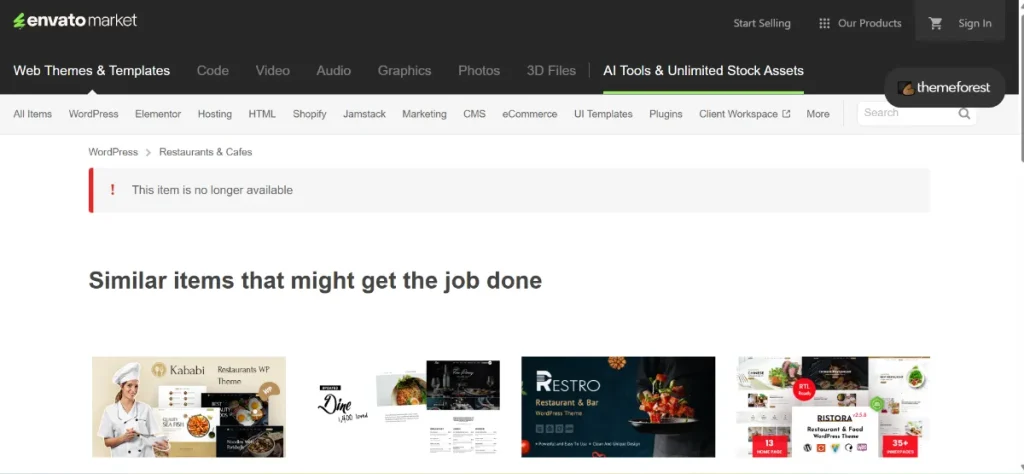The width and height of the screenshot is (1024, 474).
Task: Select Web Themes & Templates tab
Action: point(91,71)
